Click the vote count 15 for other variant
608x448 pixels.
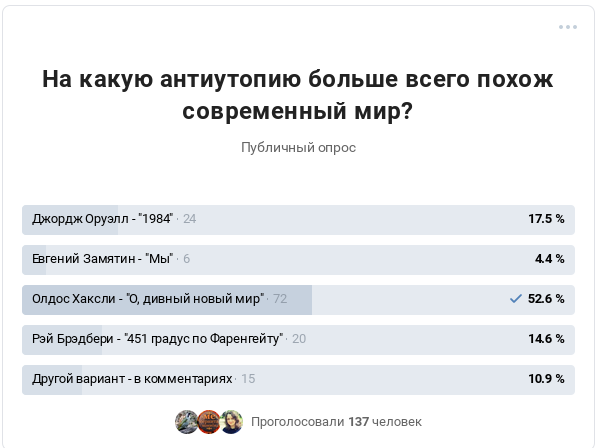[x=248, y=379]
